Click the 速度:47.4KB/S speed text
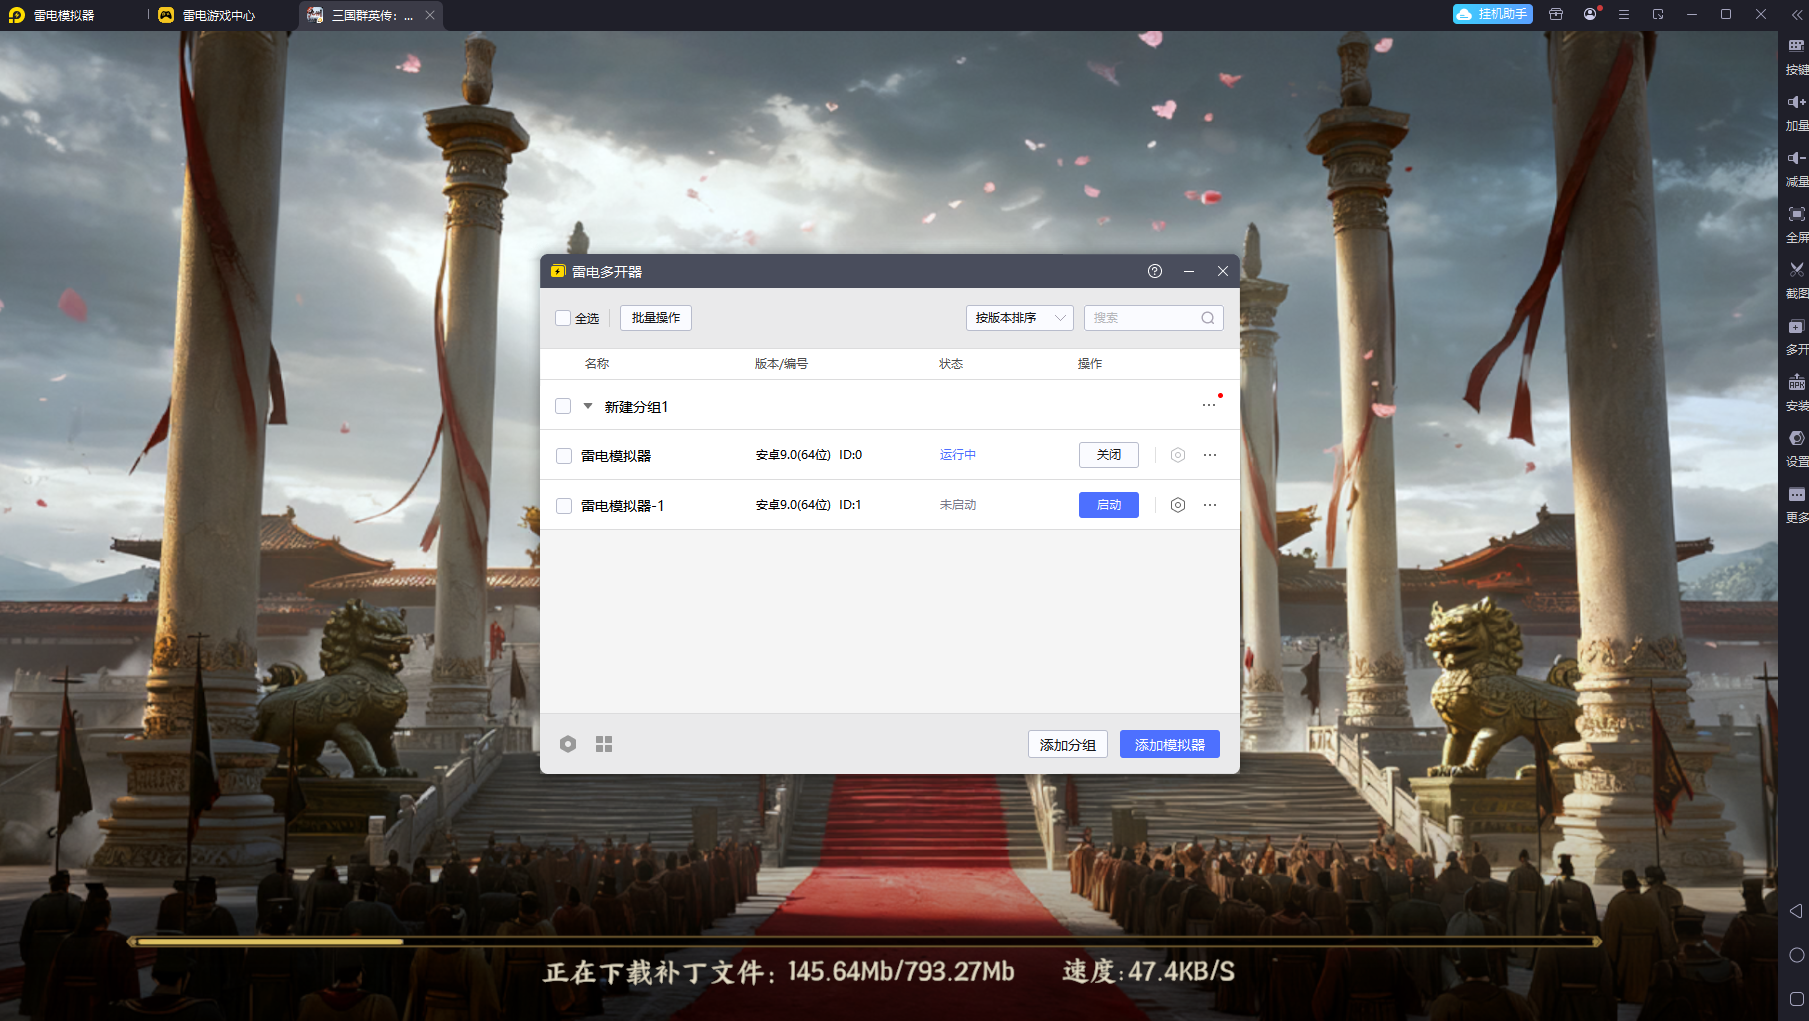 tap(1149, 972)
